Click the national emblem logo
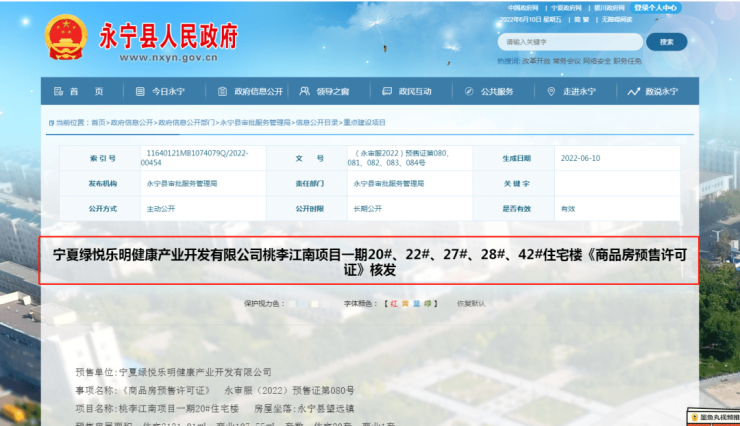This screenshot has width=740, height=426. 66,37
